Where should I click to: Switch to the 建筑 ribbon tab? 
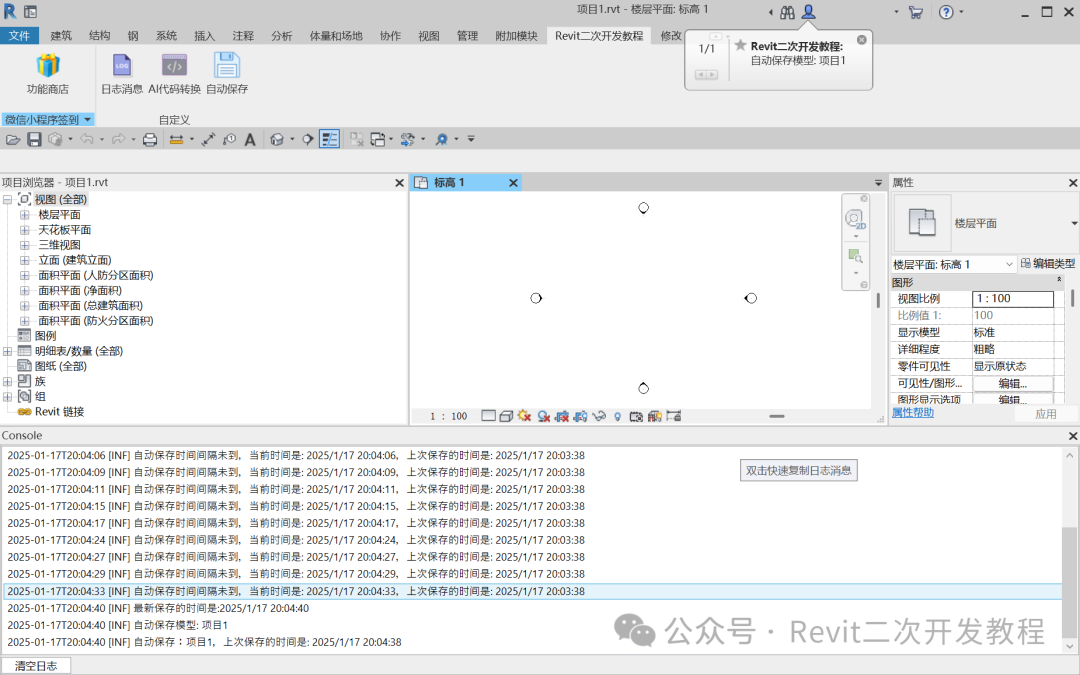pyautogui.click(x=61, y=36)
